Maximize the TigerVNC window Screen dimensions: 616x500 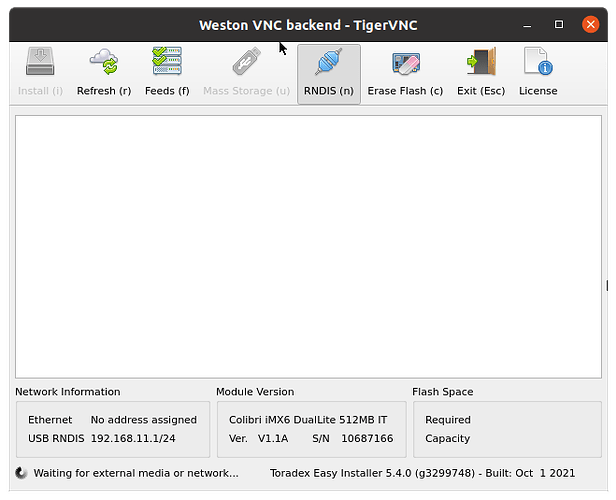[x=559, y=25]
